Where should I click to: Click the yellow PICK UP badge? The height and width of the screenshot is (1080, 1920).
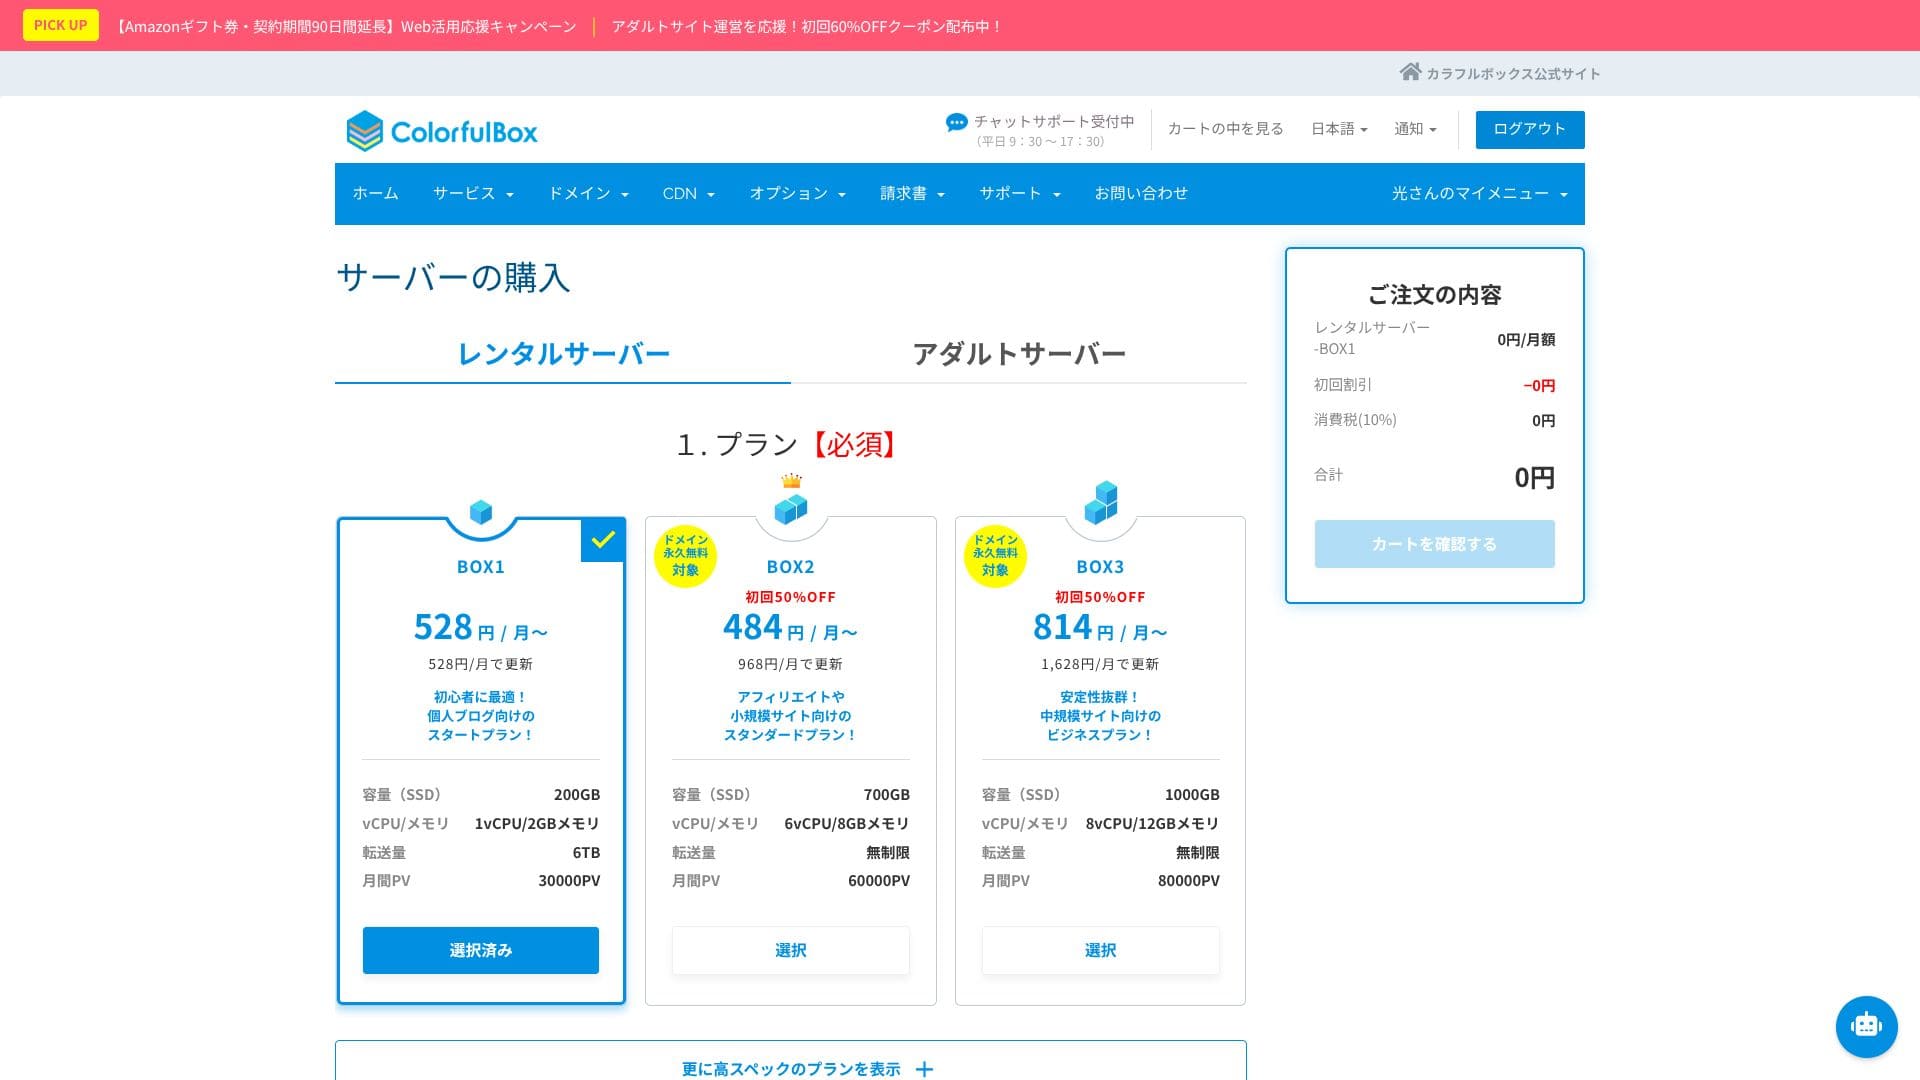61,25
